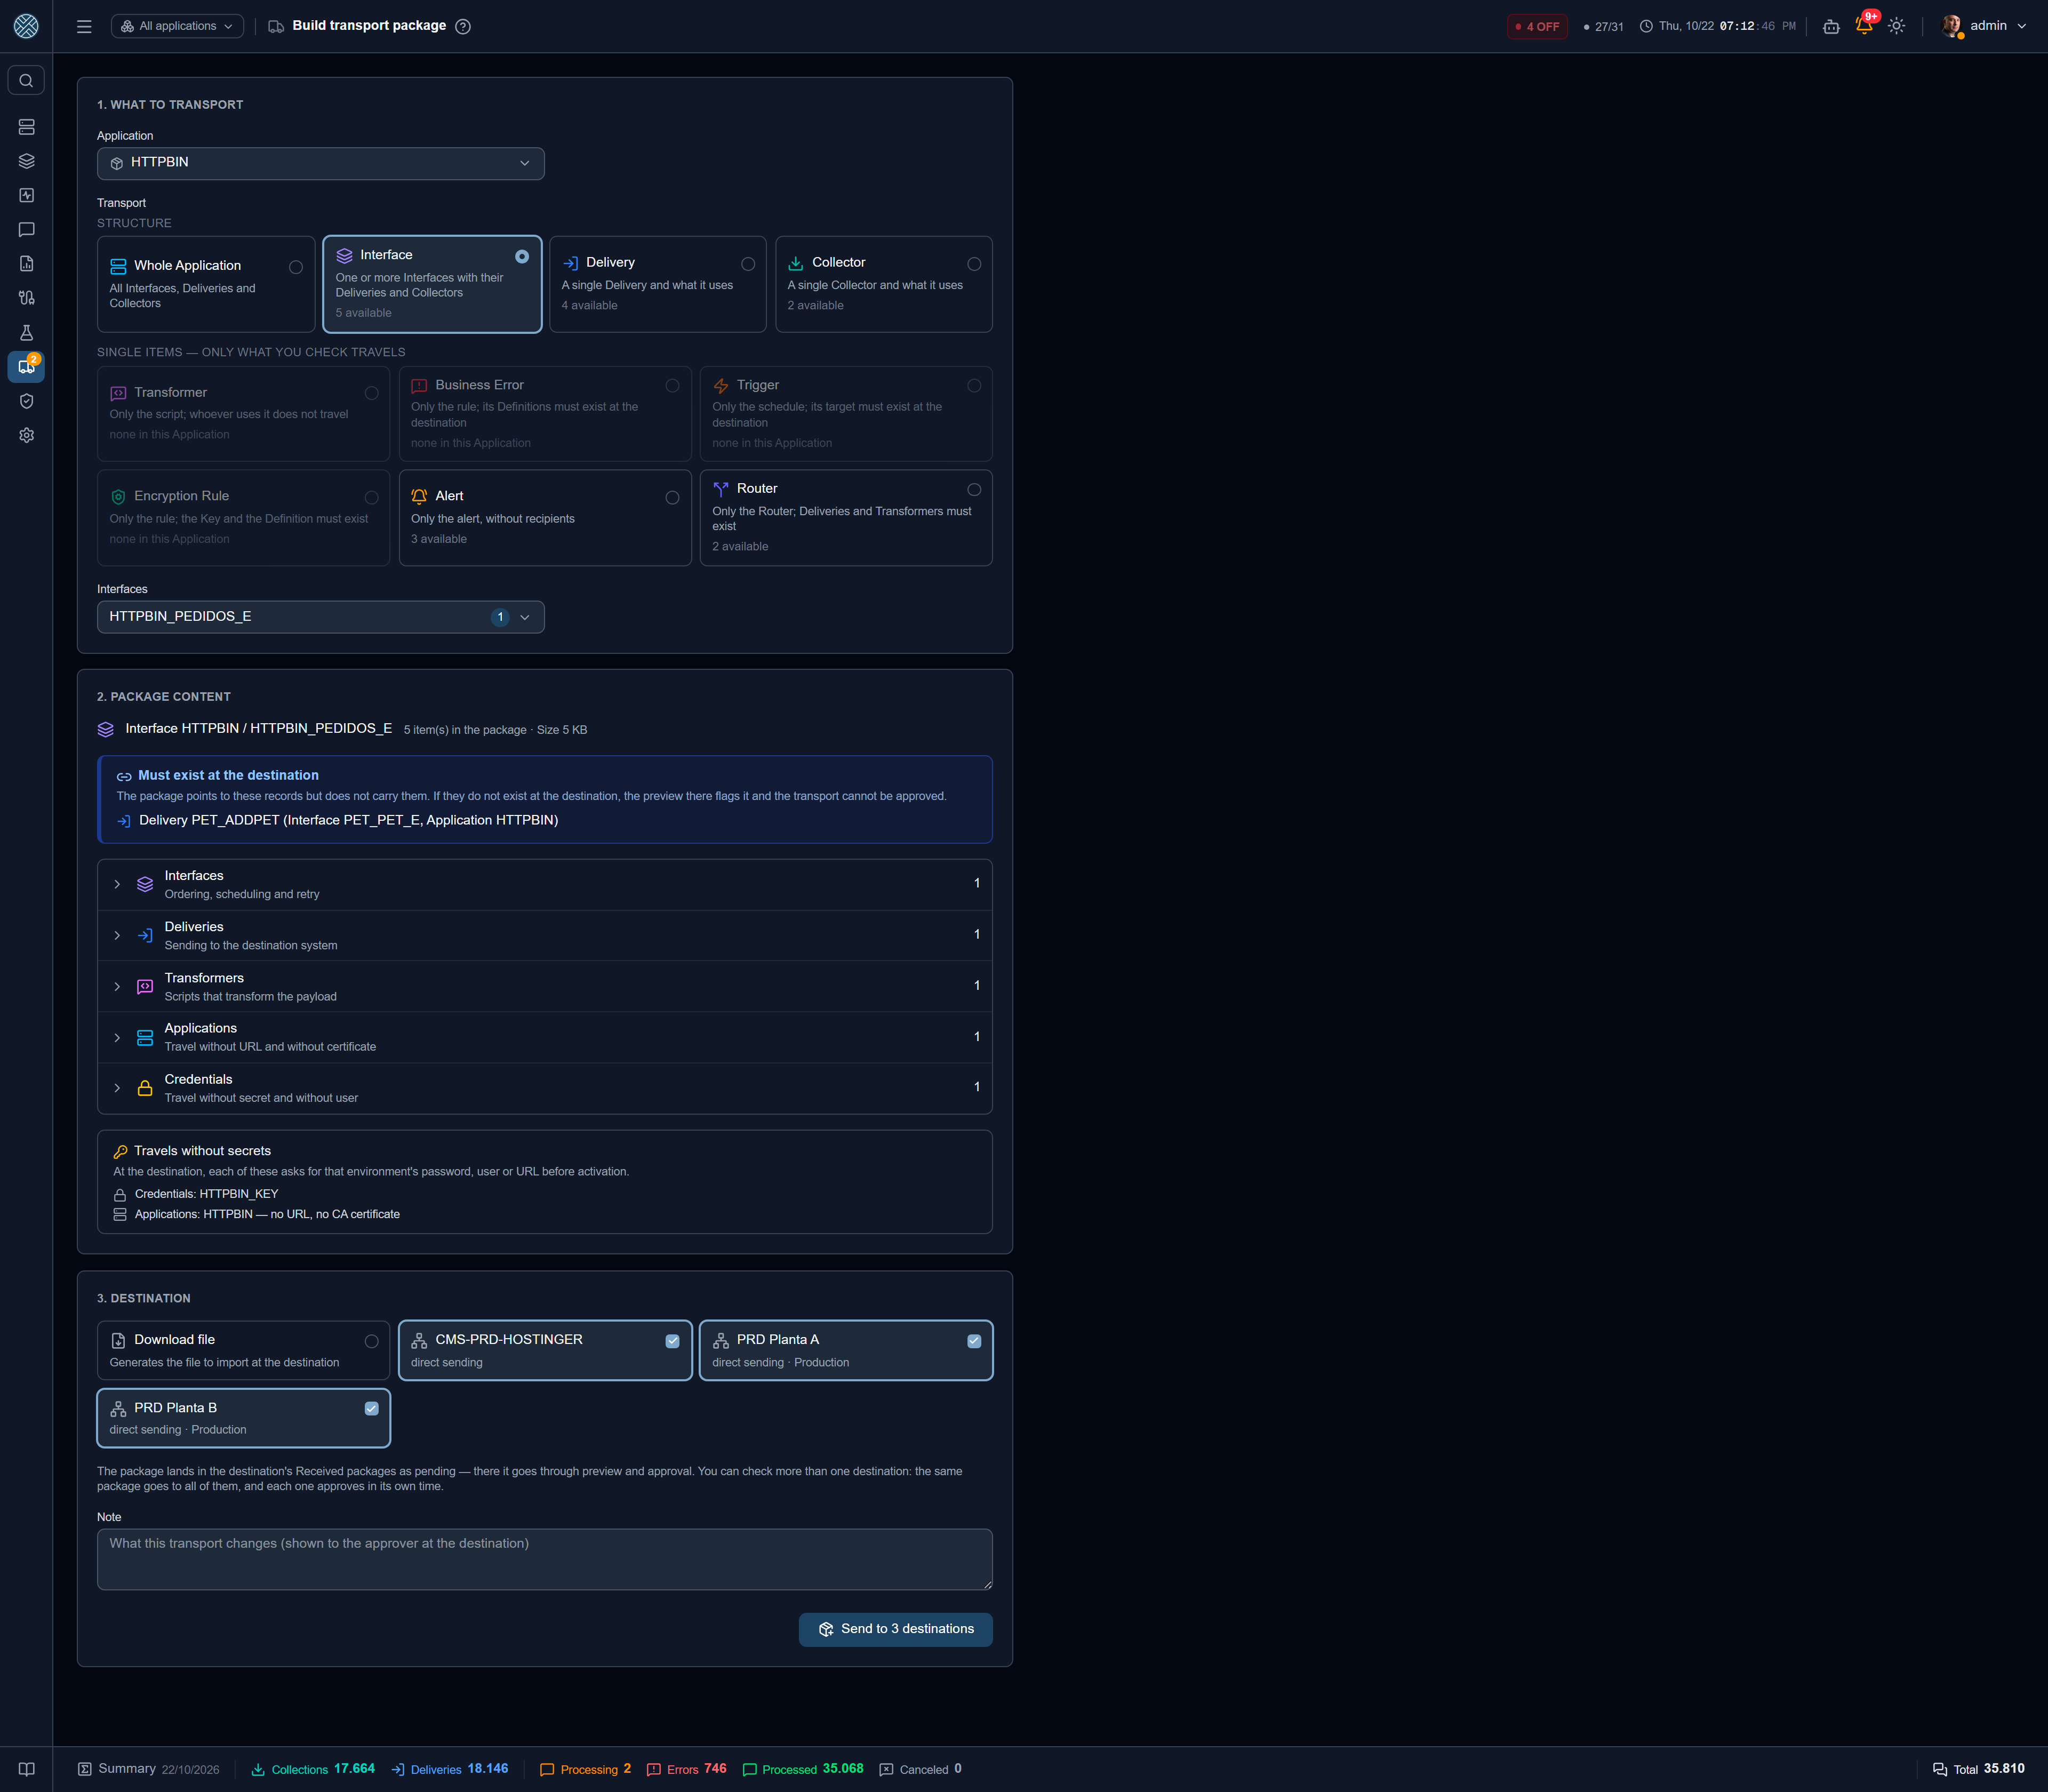Open the settings gear in sidebar

tap(26, 435)
